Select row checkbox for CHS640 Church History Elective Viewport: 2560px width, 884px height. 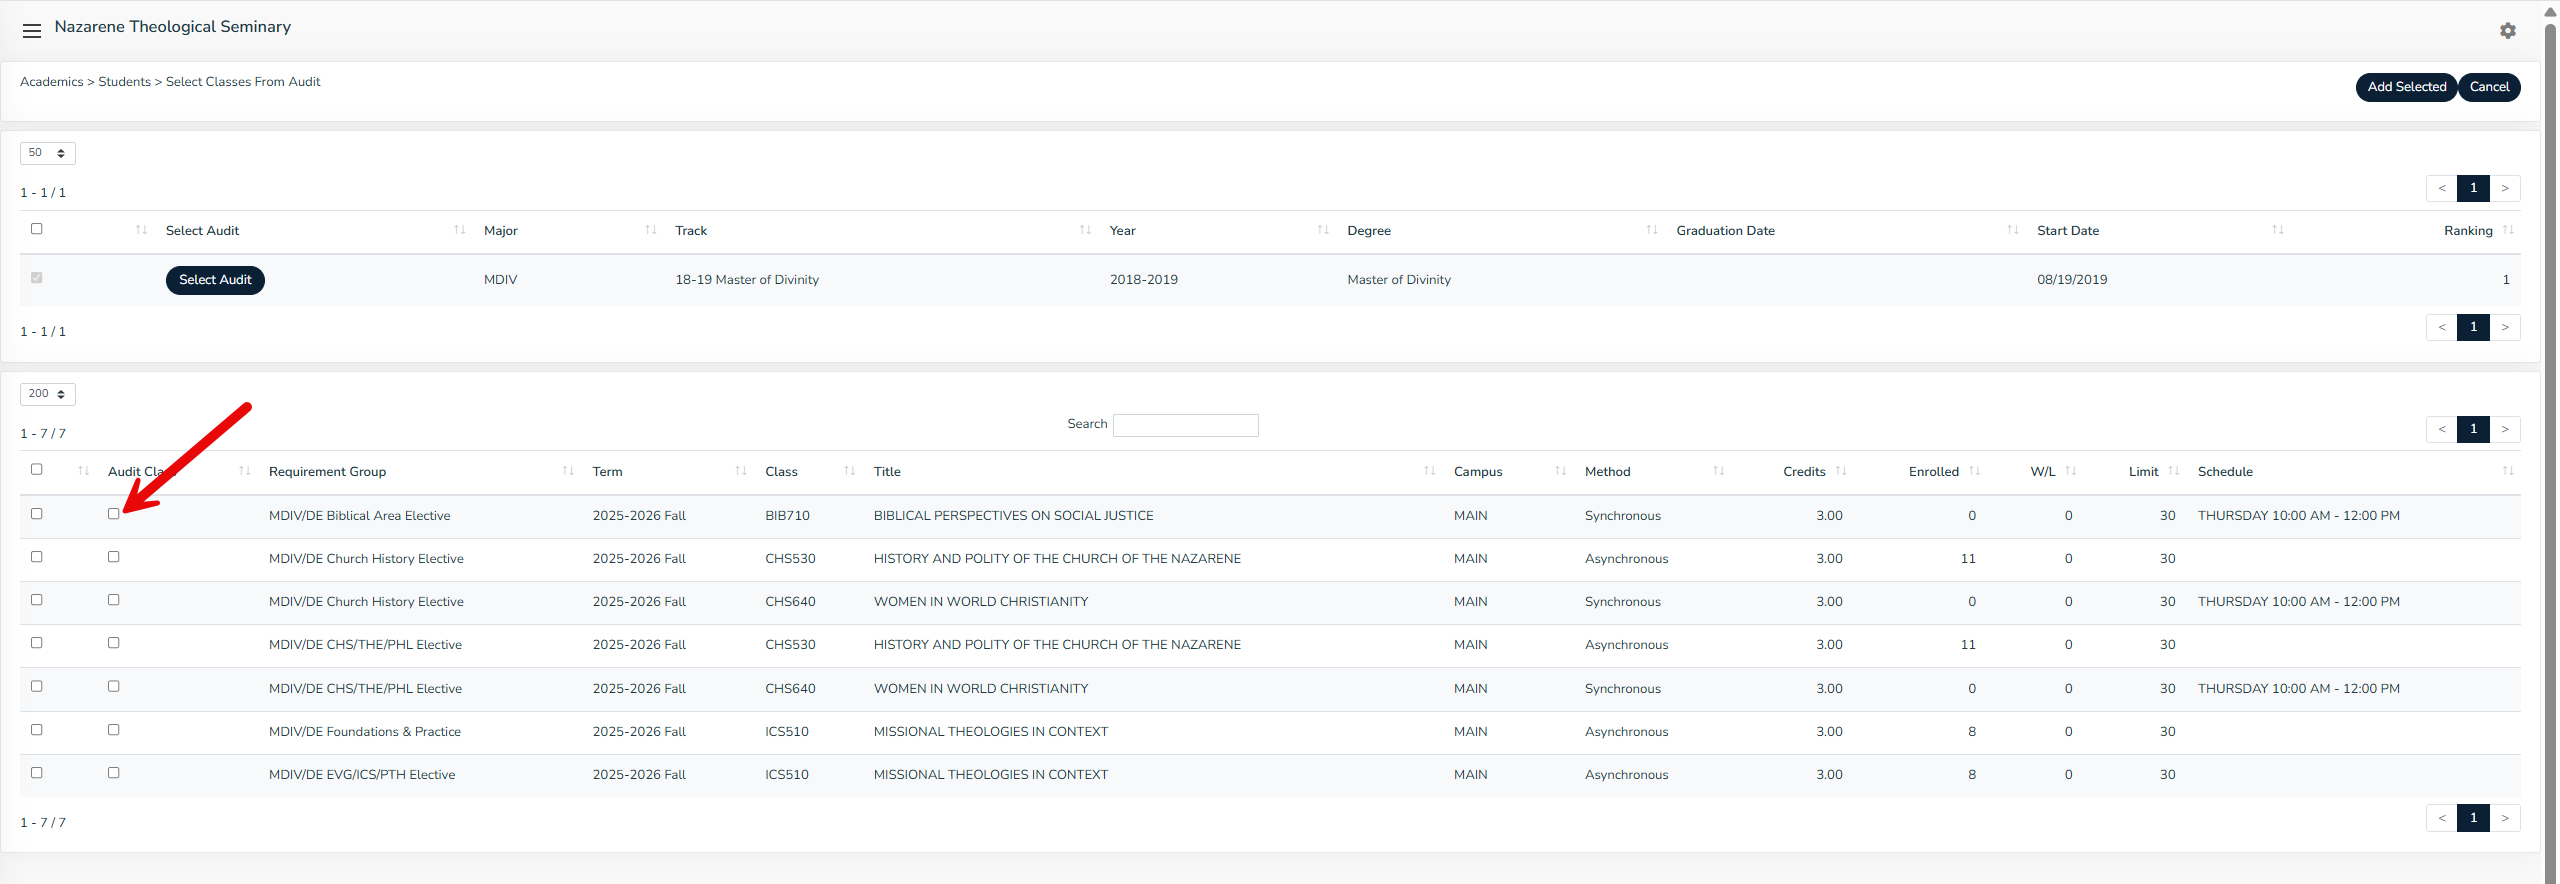click(x=37, y=600)
